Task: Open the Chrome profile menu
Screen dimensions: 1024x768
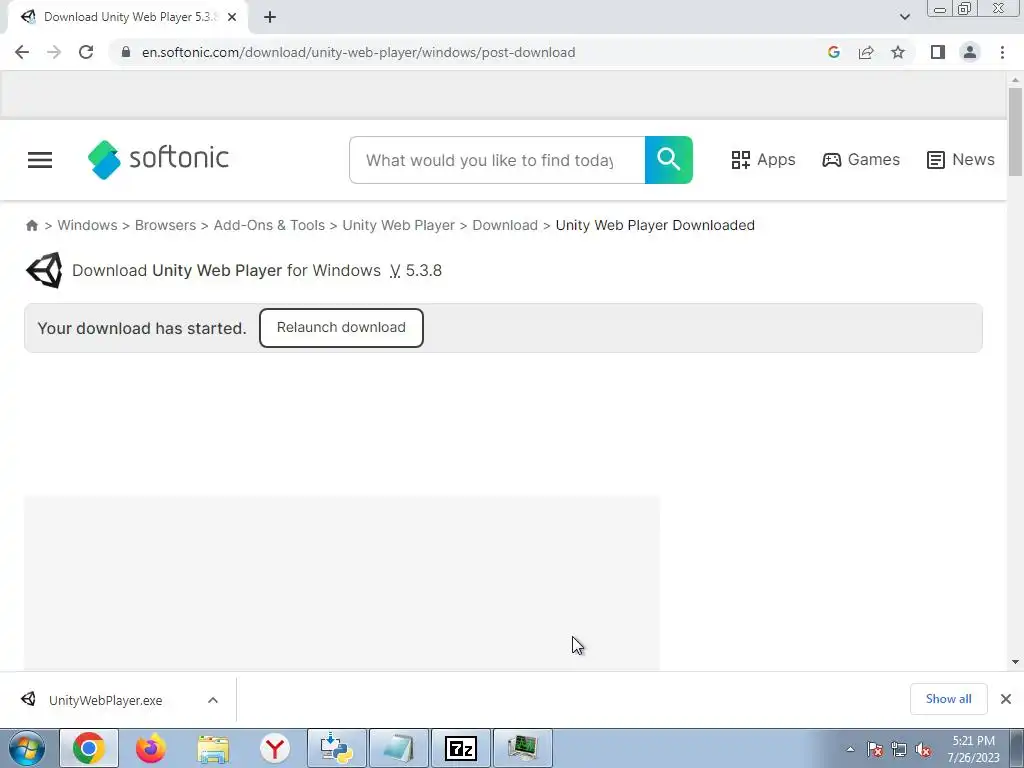Action: [x=970, y=52]
